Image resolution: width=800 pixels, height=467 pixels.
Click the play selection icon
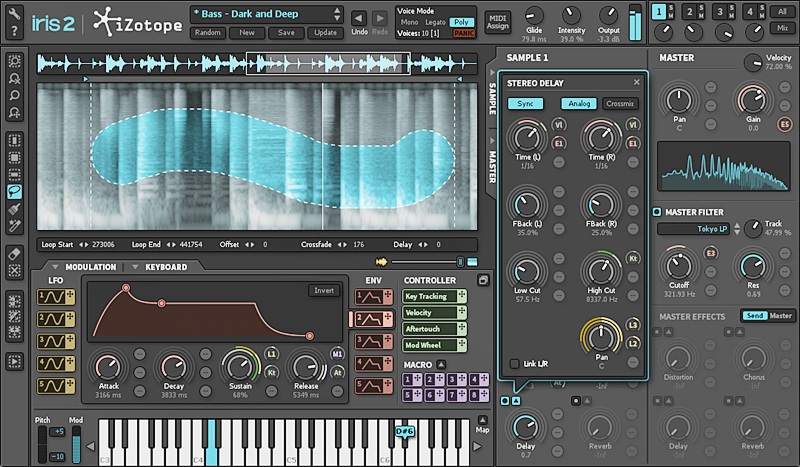tap(14, 362)
